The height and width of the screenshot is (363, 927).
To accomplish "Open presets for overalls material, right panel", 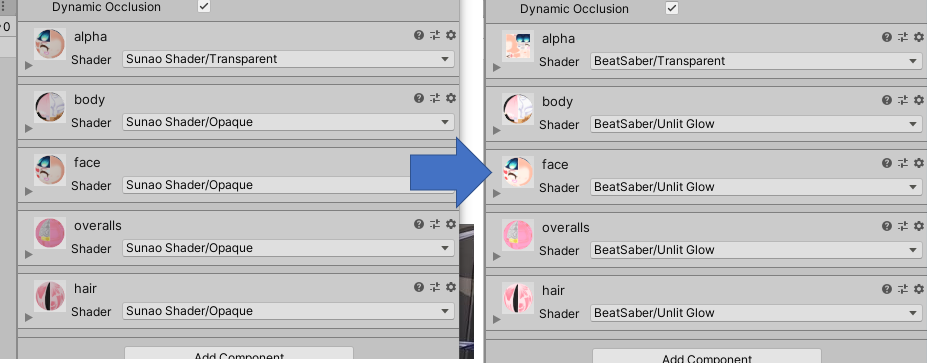I will [x=903, y=226].
